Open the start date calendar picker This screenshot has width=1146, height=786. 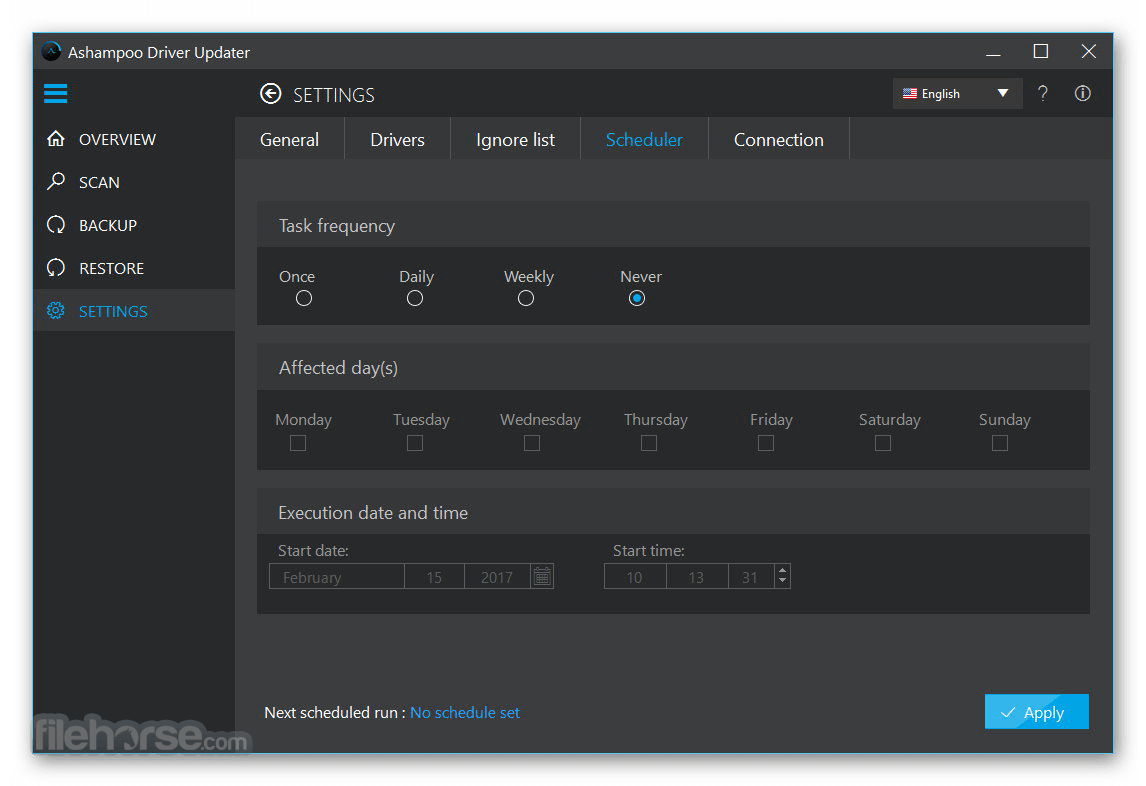click(542, 577)
